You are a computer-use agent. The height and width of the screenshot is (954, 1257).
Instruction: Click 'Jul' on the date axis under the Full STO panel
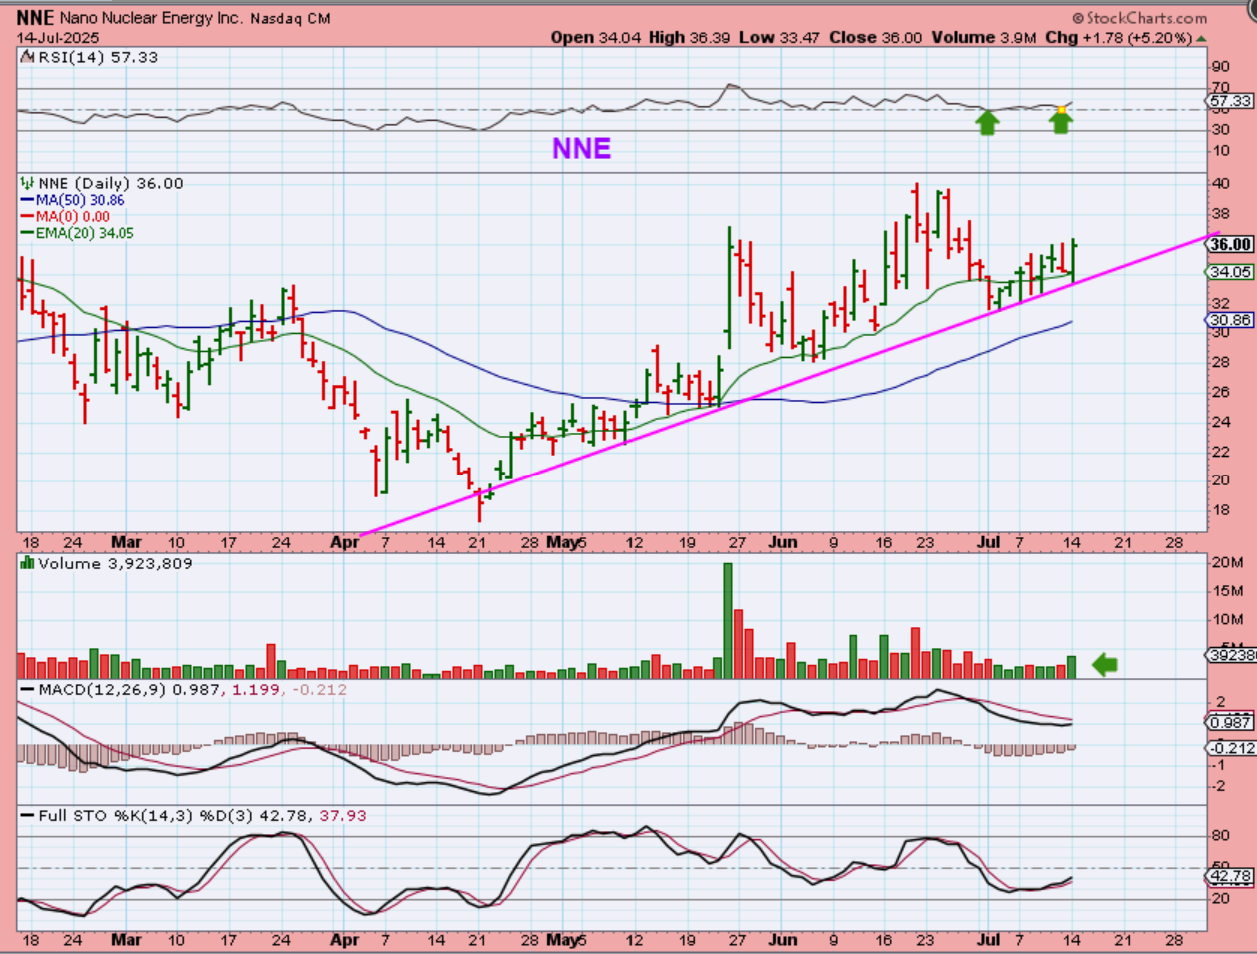988,940
